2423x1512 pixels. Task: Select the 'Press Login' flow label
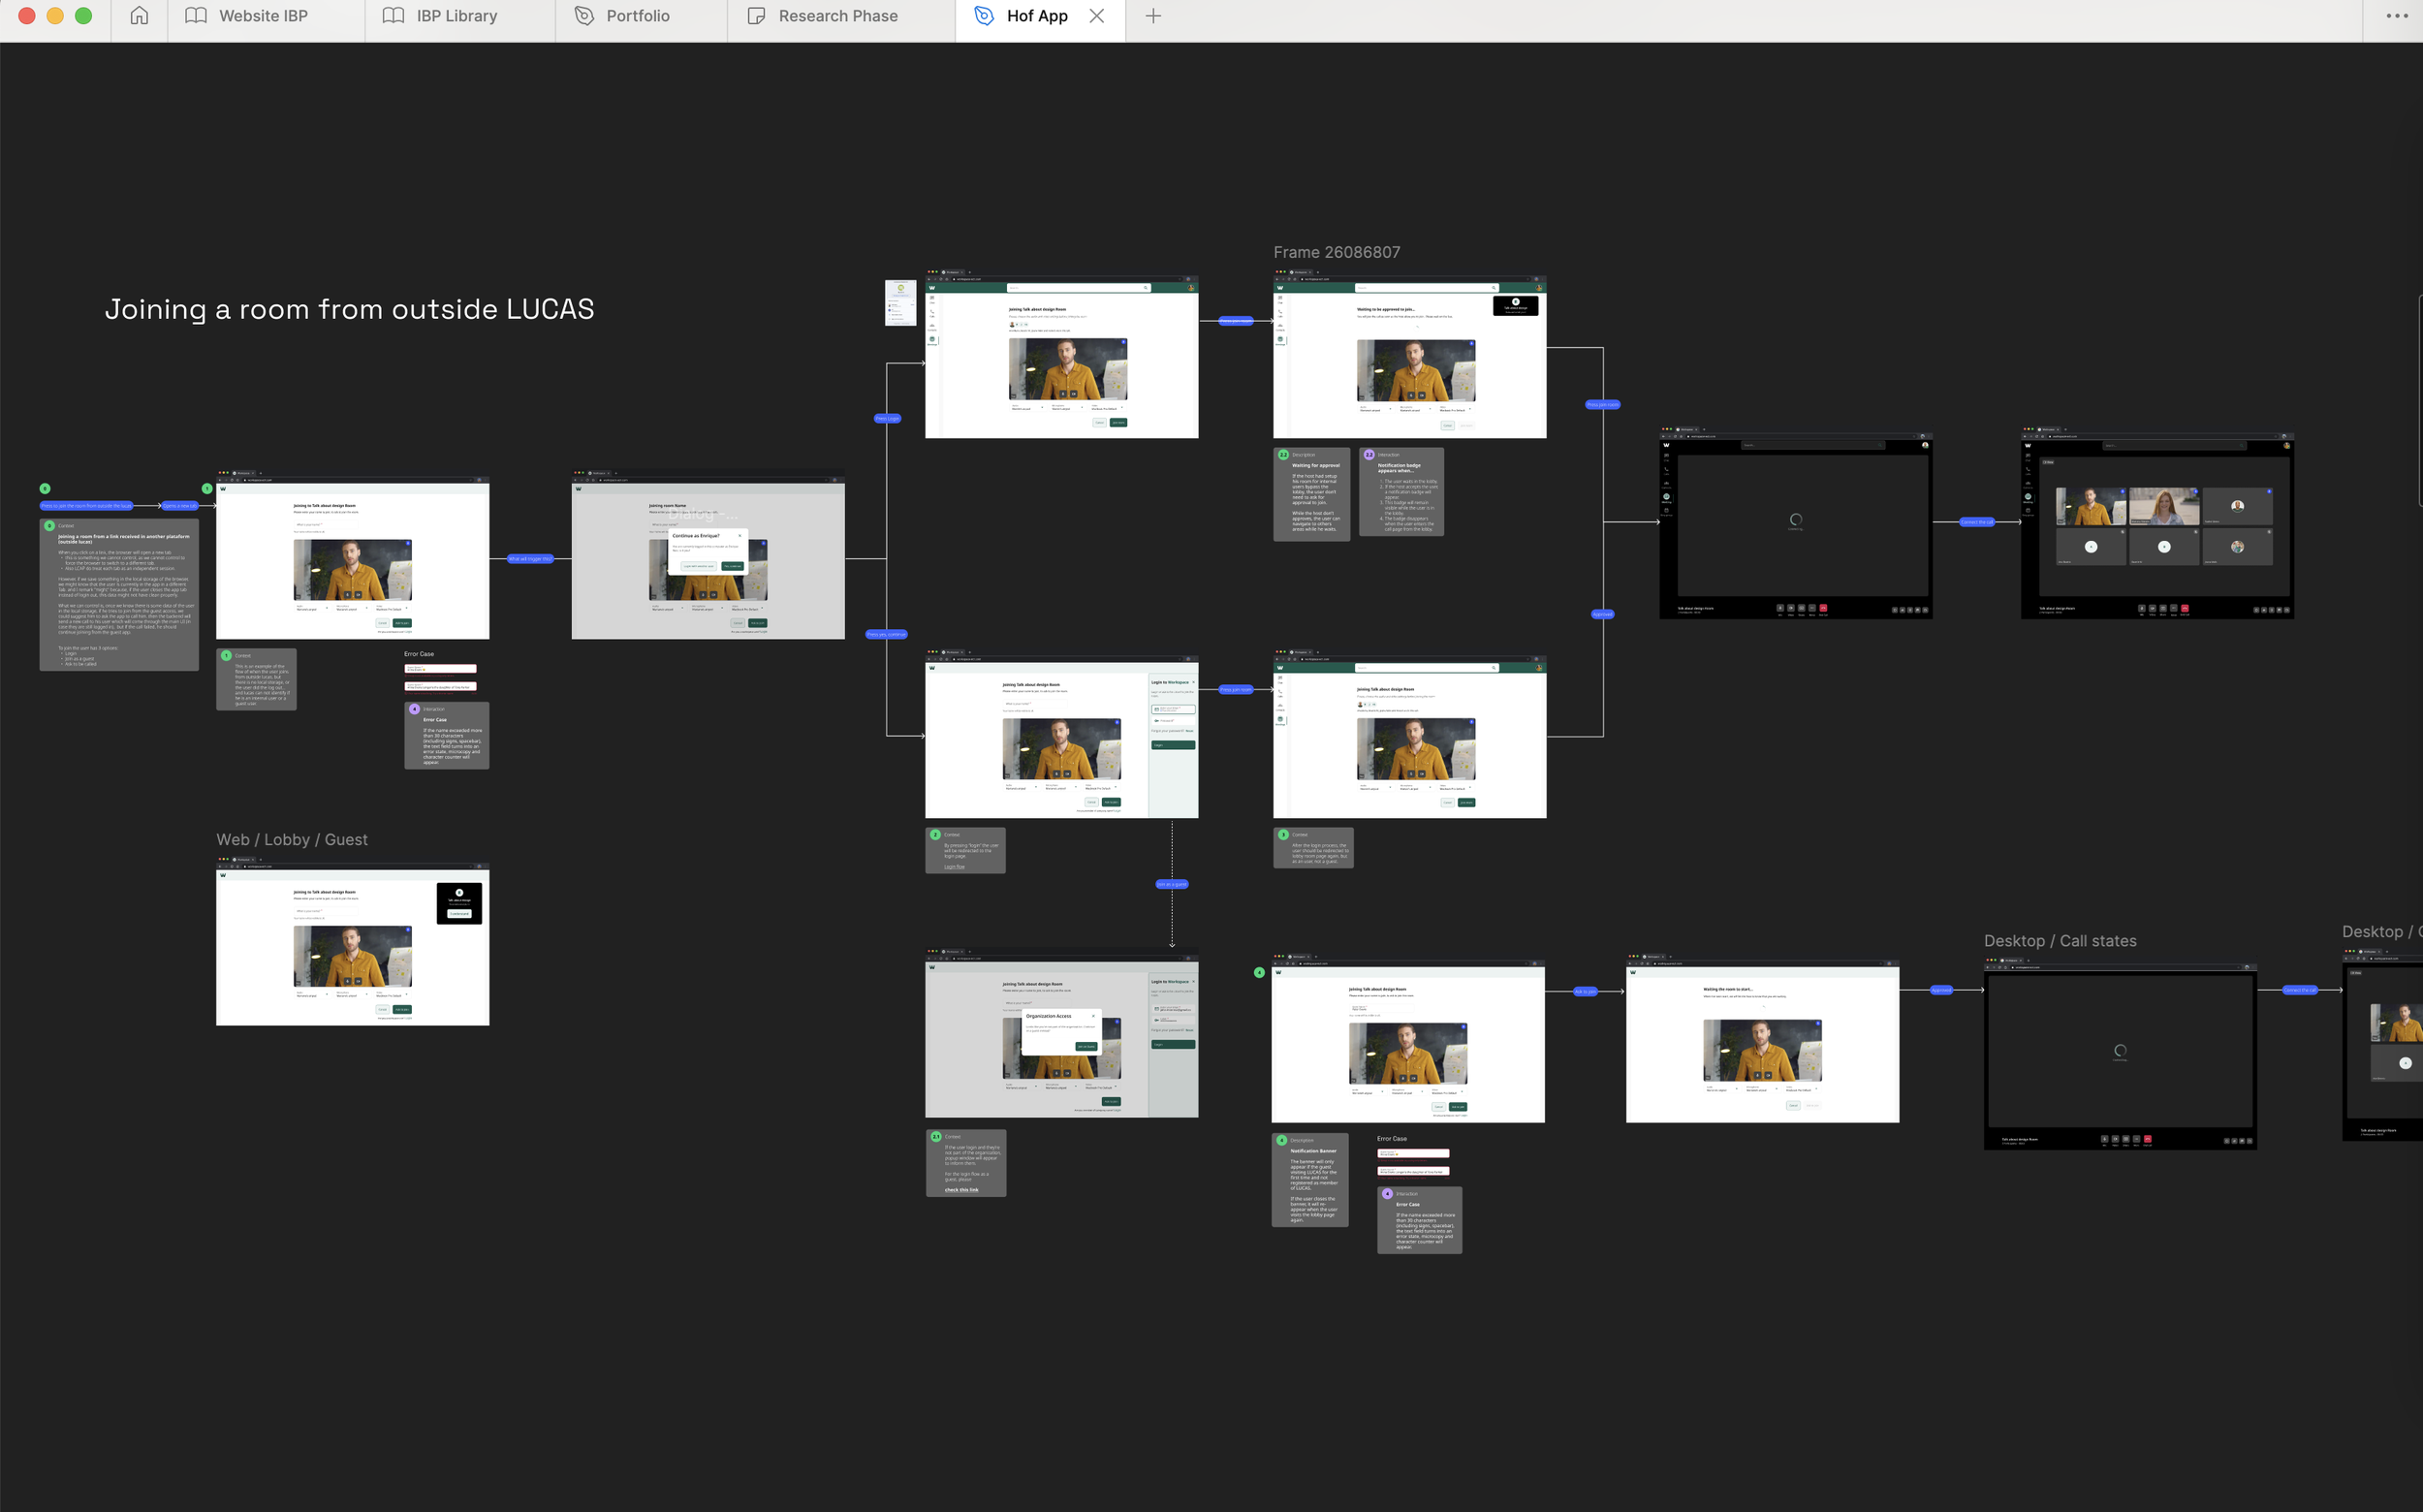tap(887, 418)
